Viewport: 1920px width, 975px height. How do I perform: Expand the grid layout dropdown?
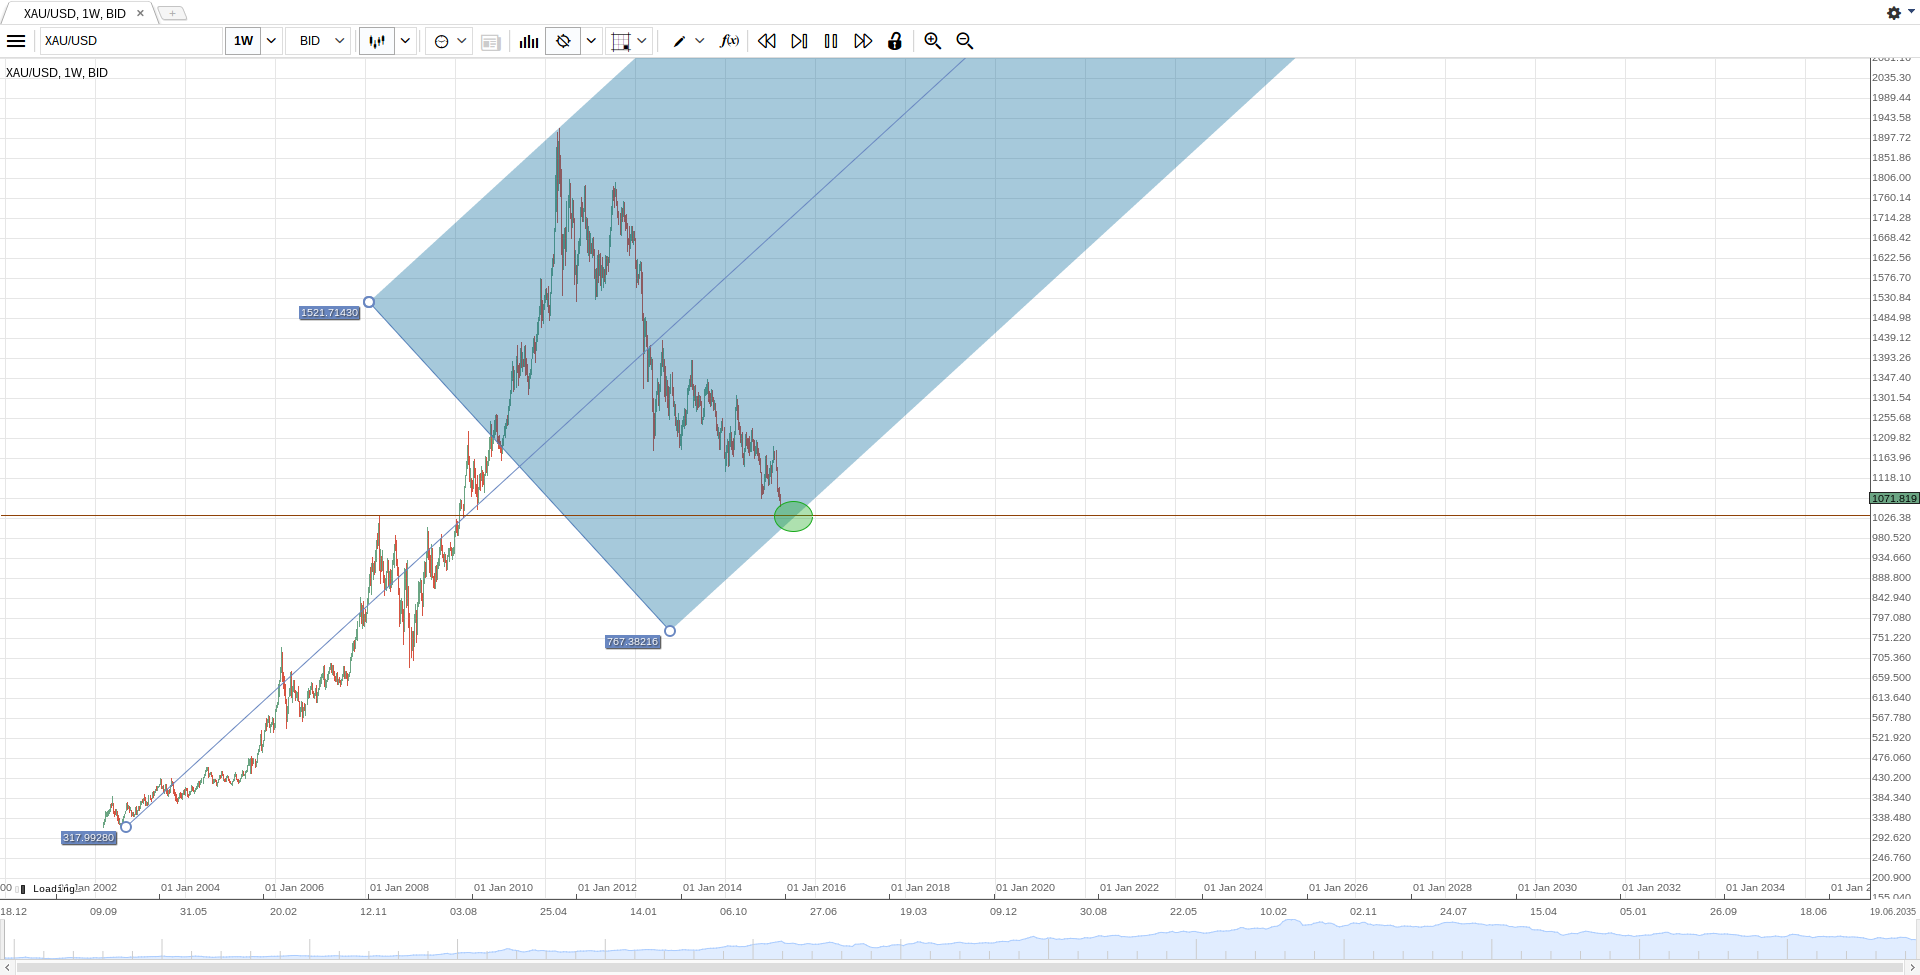click(x=641, y=41)
